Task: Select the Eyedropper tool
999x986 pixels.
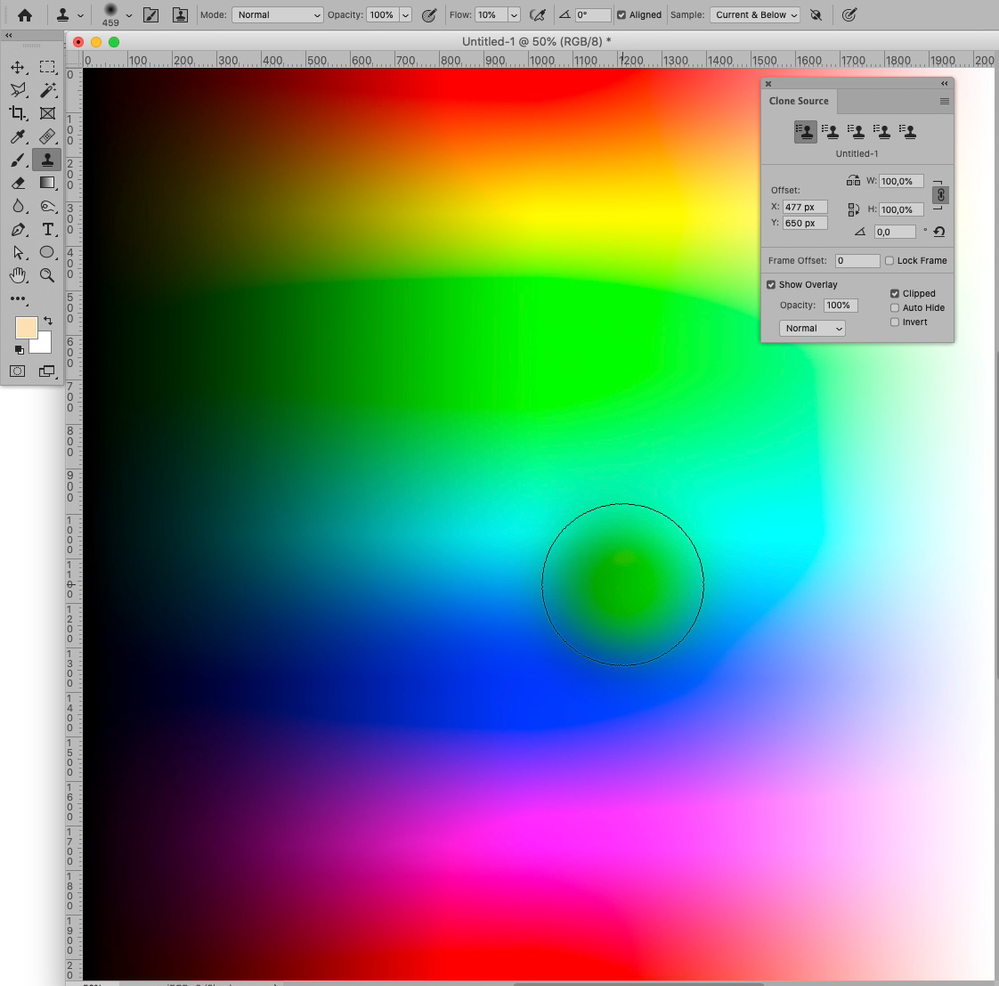Action: (x=18, y=136)
